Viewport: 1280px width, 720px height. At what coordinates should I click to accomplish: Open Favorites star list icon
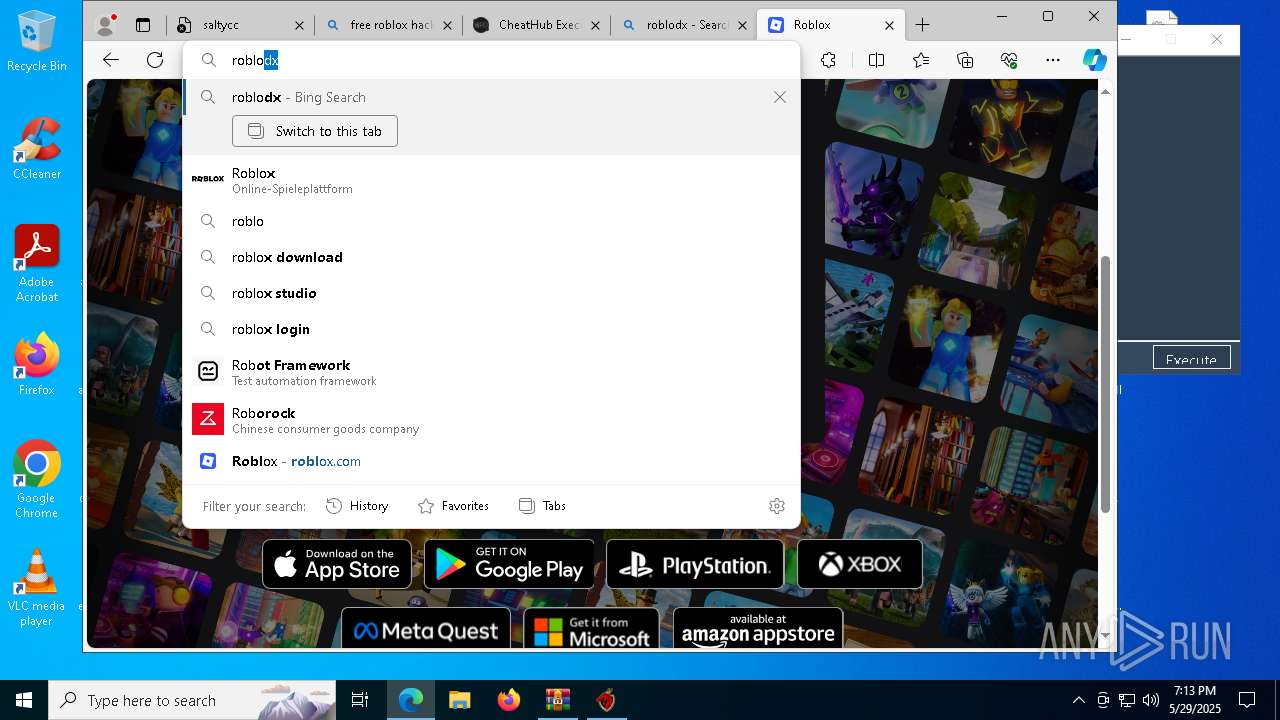pos(921,60)
